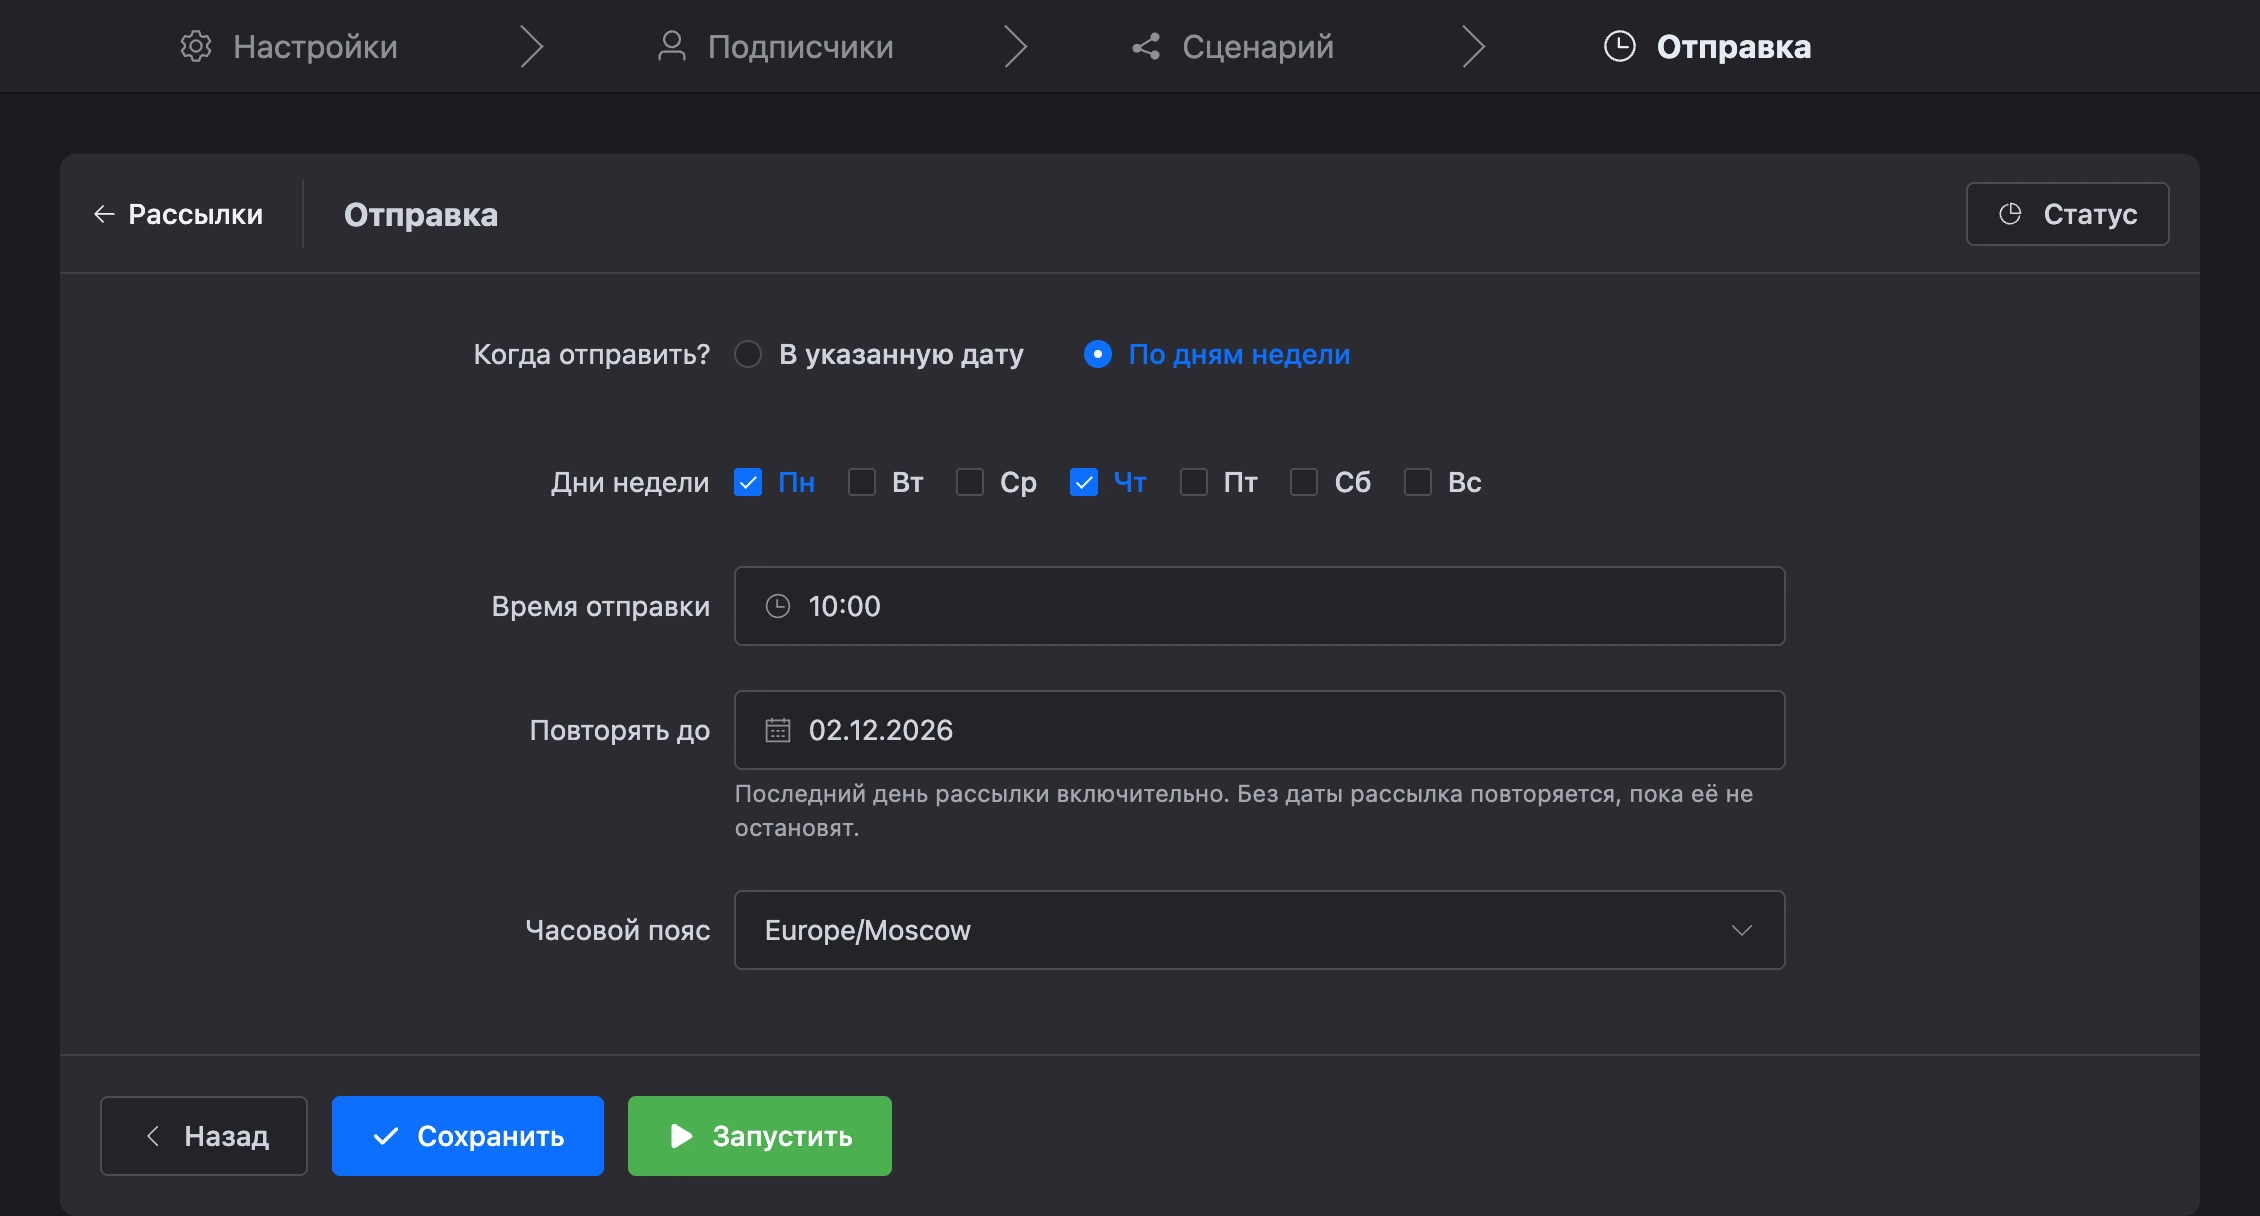Open the Часовой пояс Europe/Moscow dropdown

pos(1260,930)
